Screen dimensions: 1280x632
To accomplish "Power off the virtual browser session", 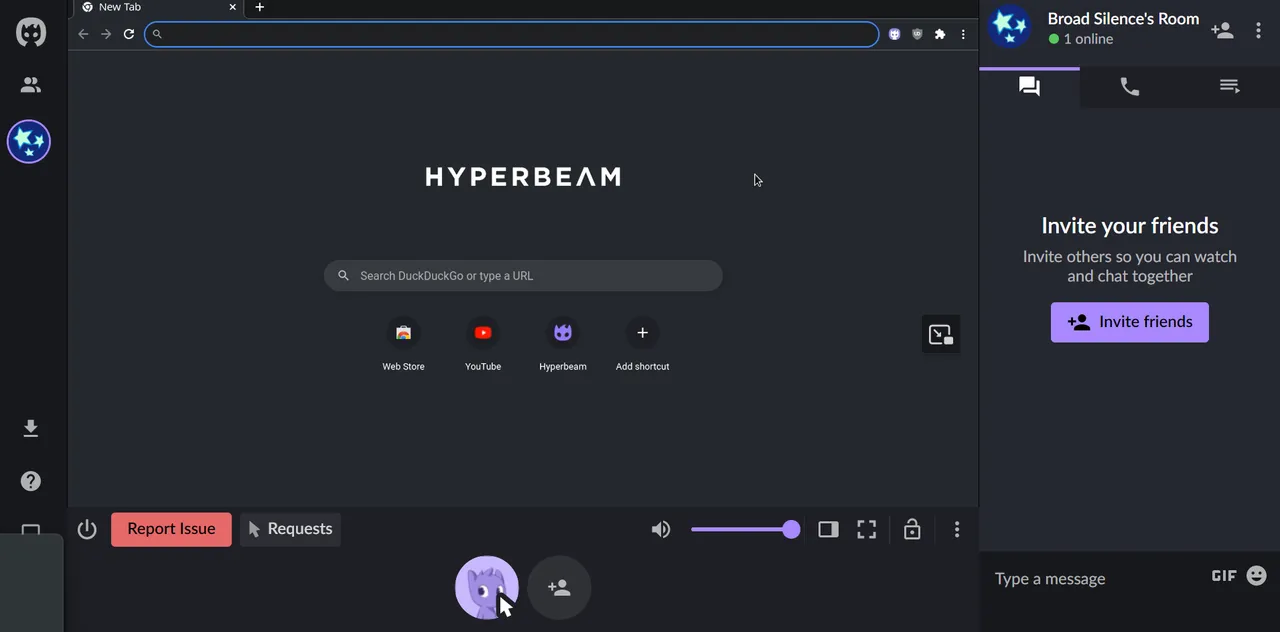I will (87, 529).
